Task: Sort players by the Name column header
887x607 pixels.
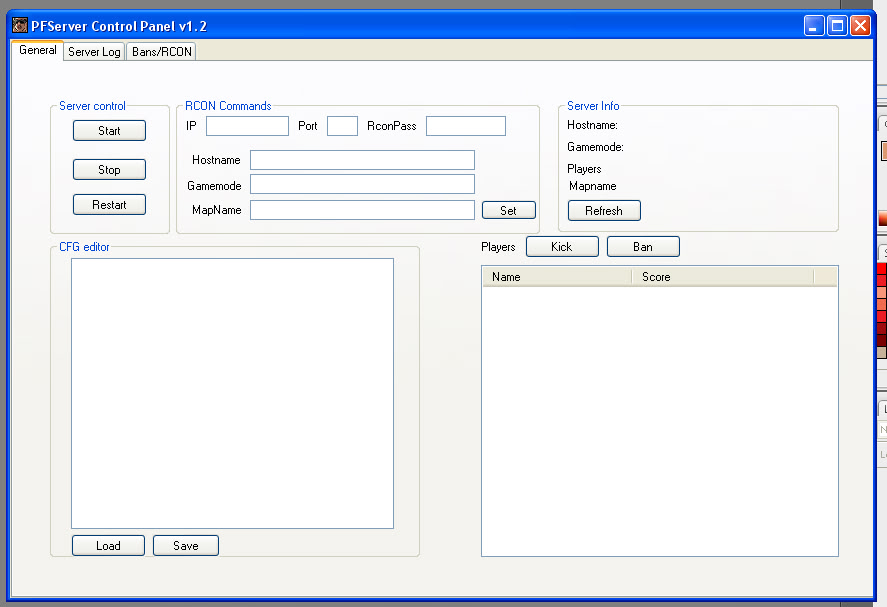Action: point(557,277)
